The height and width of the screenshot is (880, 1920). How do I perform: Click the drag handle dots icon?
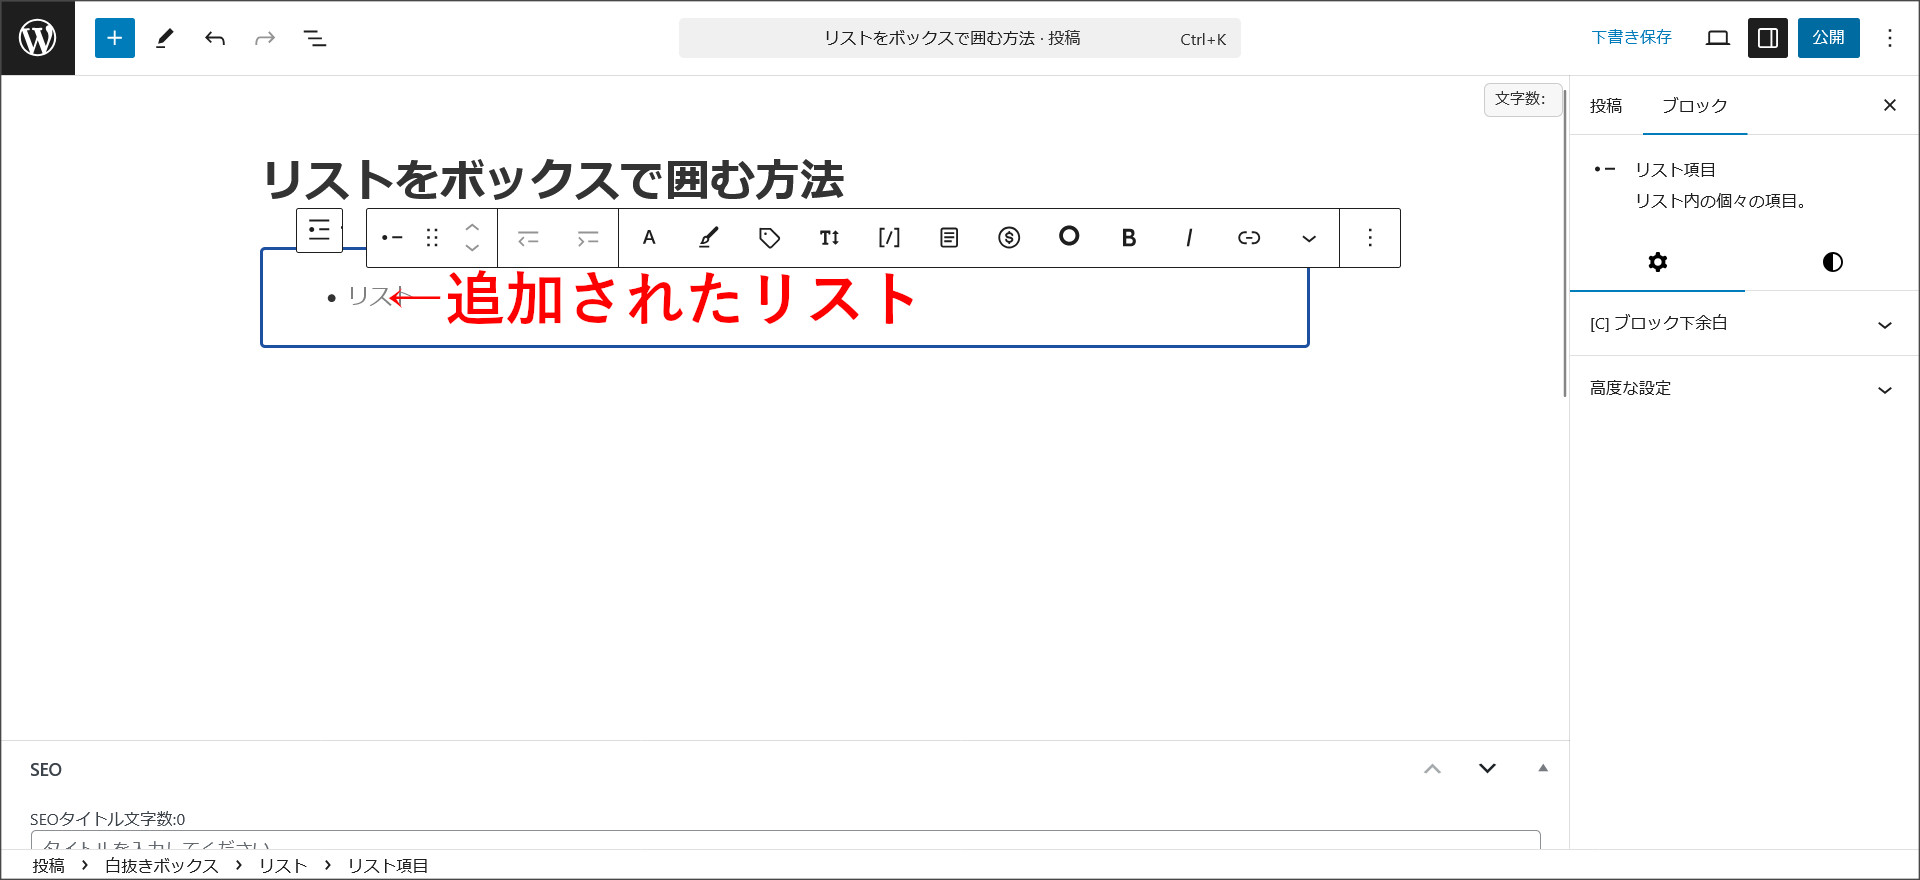(x=432, y=238)
